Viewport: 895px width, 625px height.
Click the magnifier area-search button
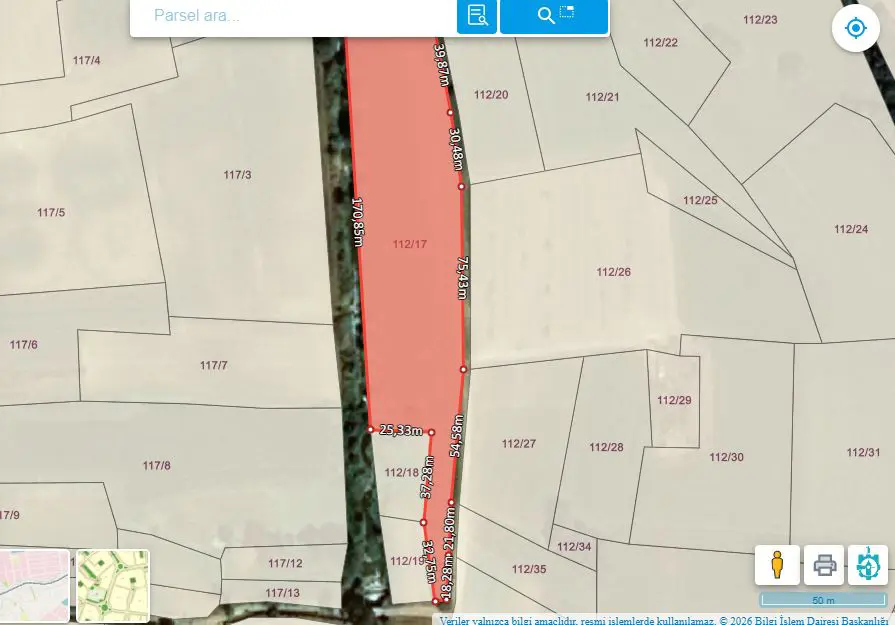[x=554, y=15]
